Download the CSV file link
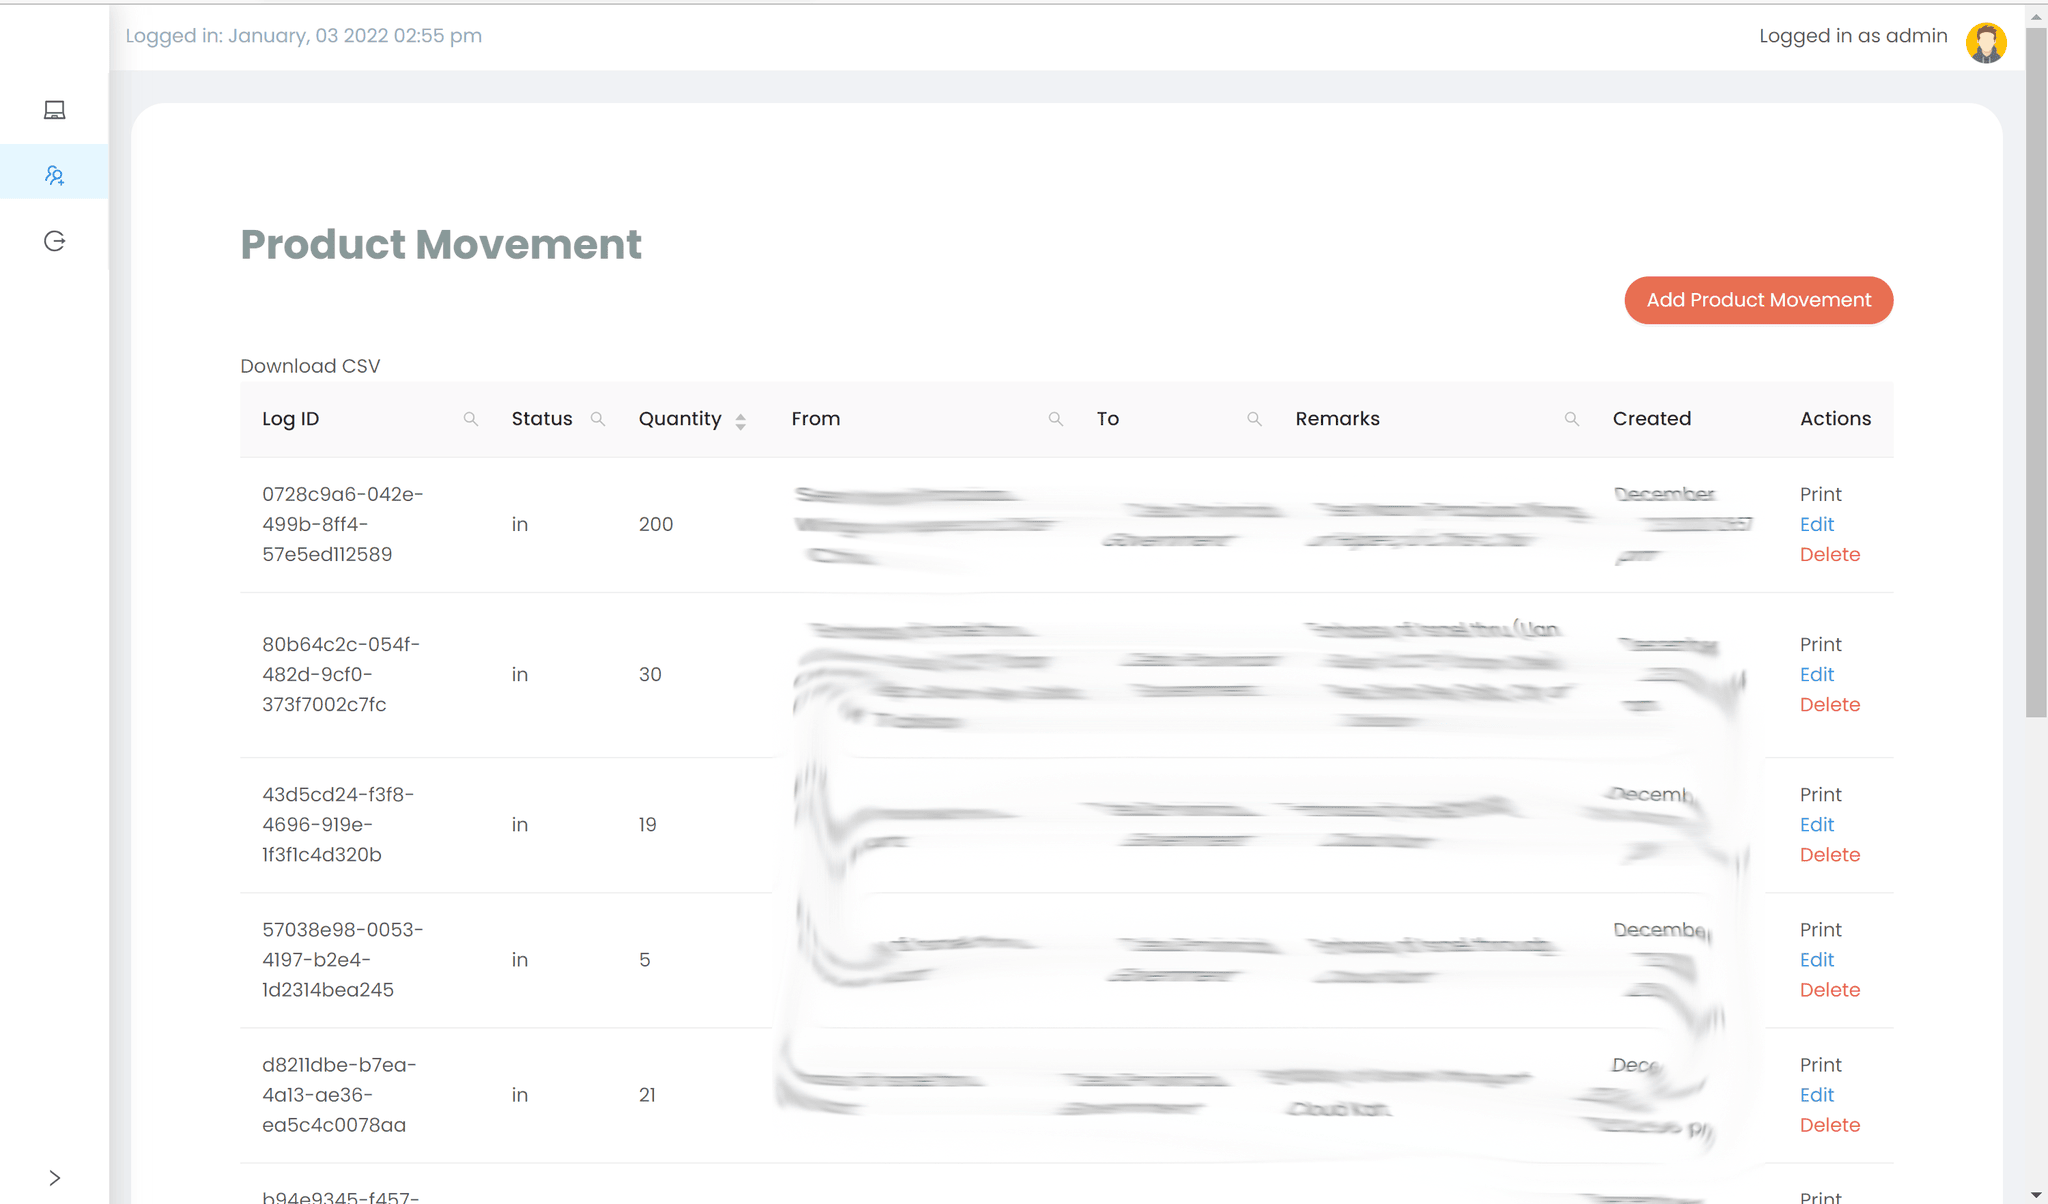This screenshot has height=1204, width=2048. 310,366
